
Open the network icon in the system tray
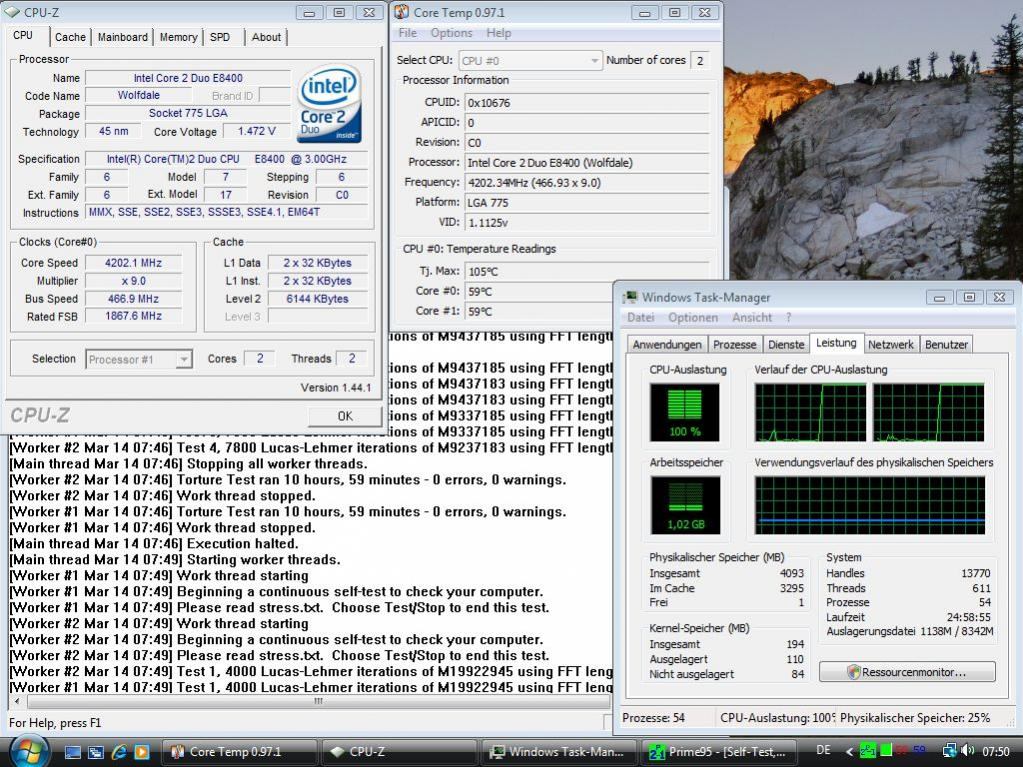pyautogui.click(x=949, y=751)
